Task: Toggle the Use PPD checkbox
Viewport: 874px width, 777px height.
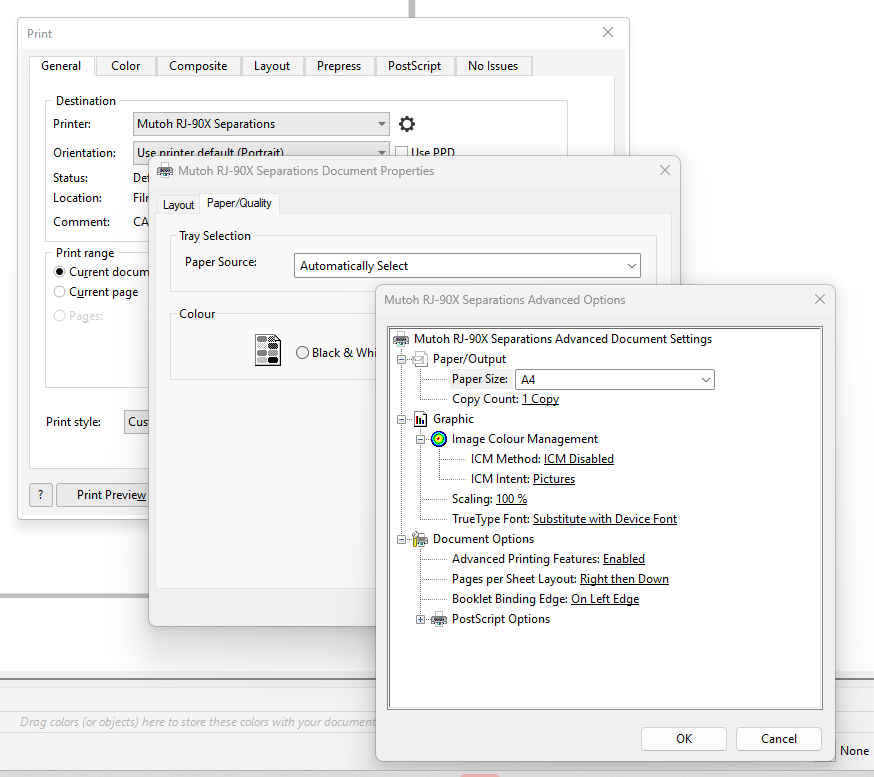Action: (x=401, y=152)
